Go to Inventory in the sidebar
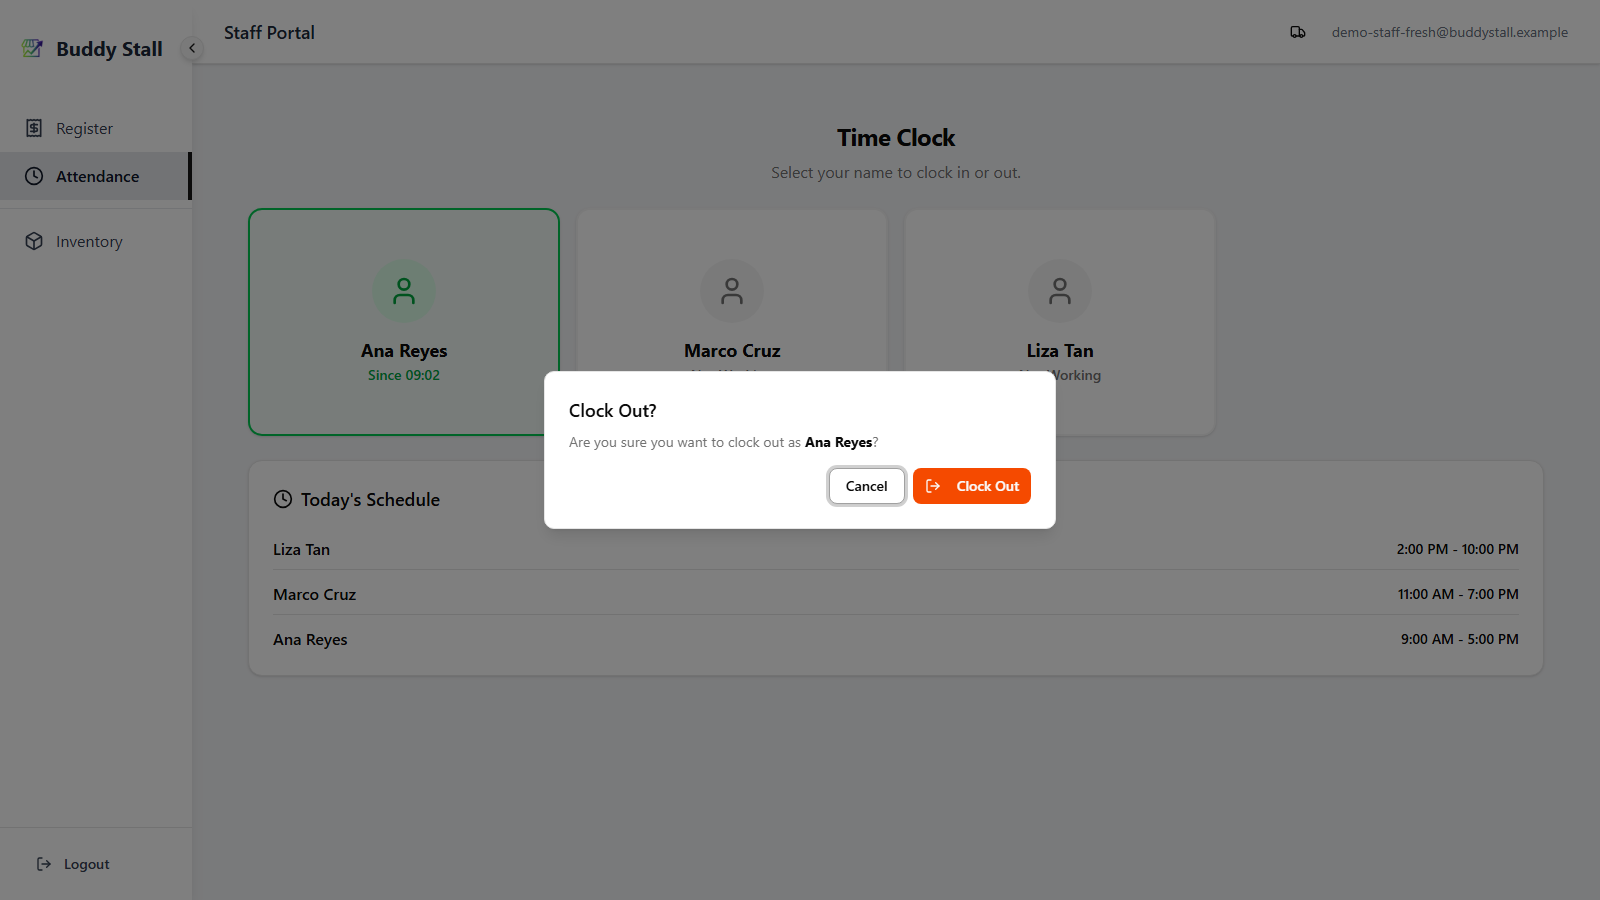Viewport: 1600px width, 900px height. [x=96, y=241]
